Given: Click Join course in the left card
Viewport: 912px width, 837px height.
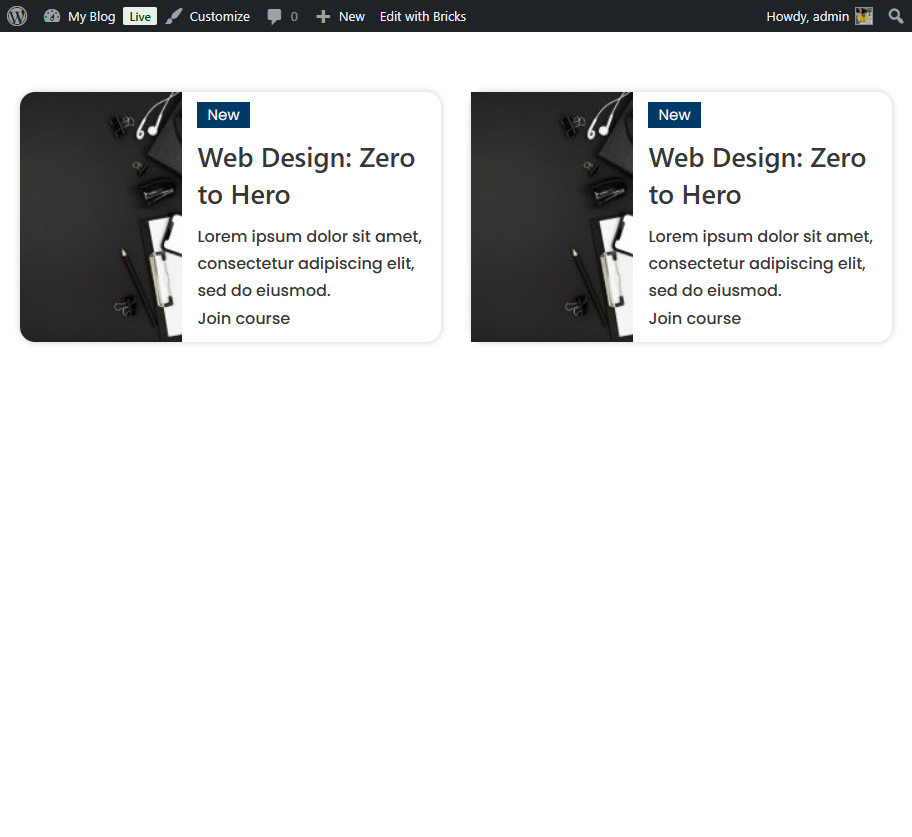Looking at the screenshot, I should coord(244,318).
